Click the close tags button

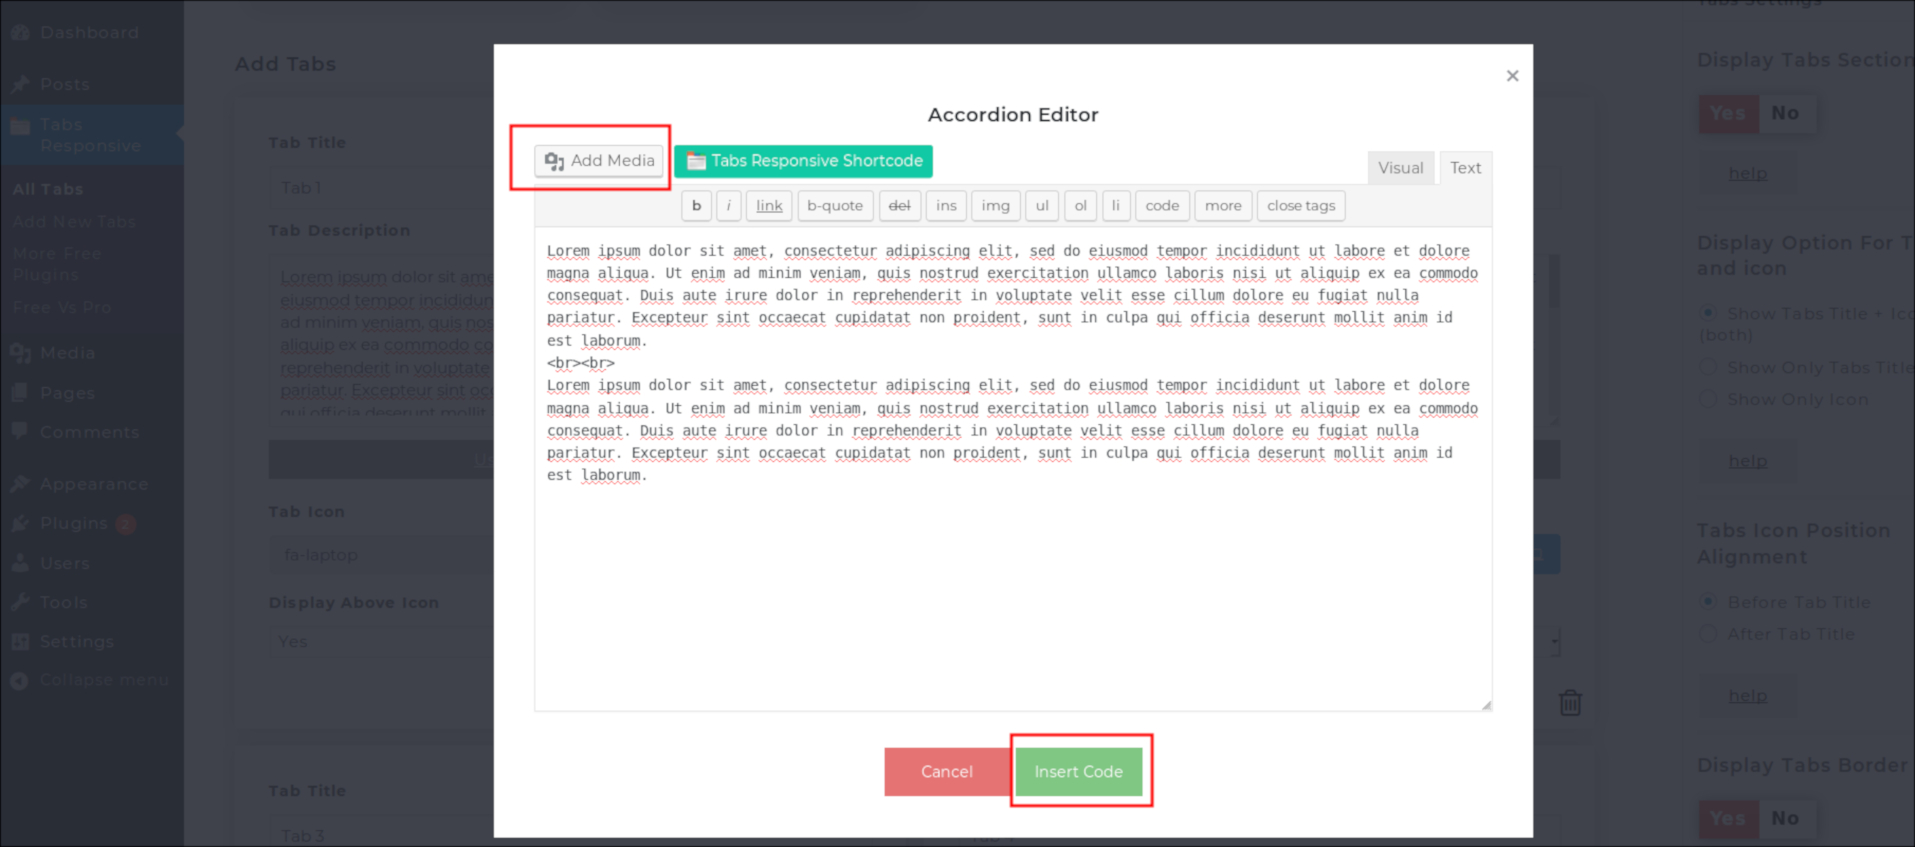click(1301, 206)
